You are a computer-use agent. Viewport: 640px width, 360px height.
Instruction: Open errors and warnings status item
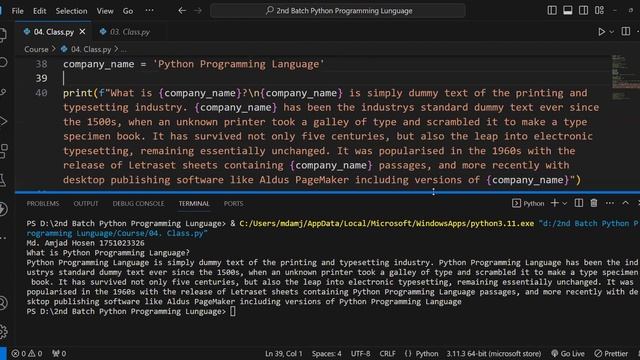pos(27,353)
